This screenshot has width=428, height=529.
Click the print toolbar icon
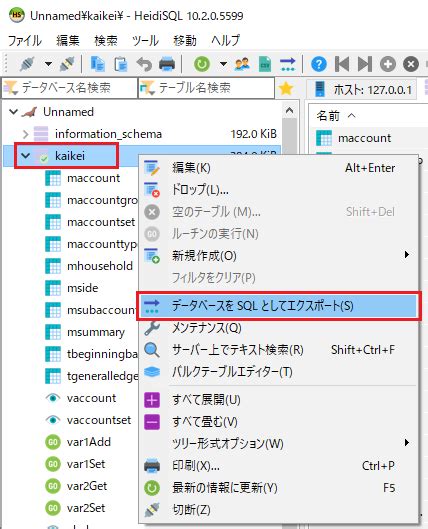pyautogui.click(x=167, y=64)
